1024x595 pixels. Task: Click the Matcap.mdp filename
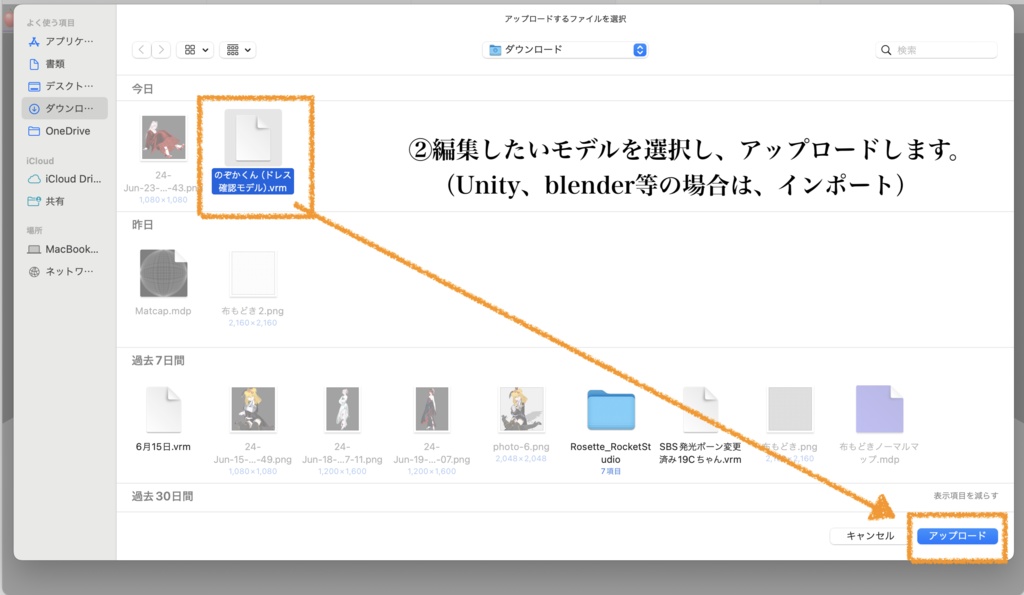click(x=163, y=311)
